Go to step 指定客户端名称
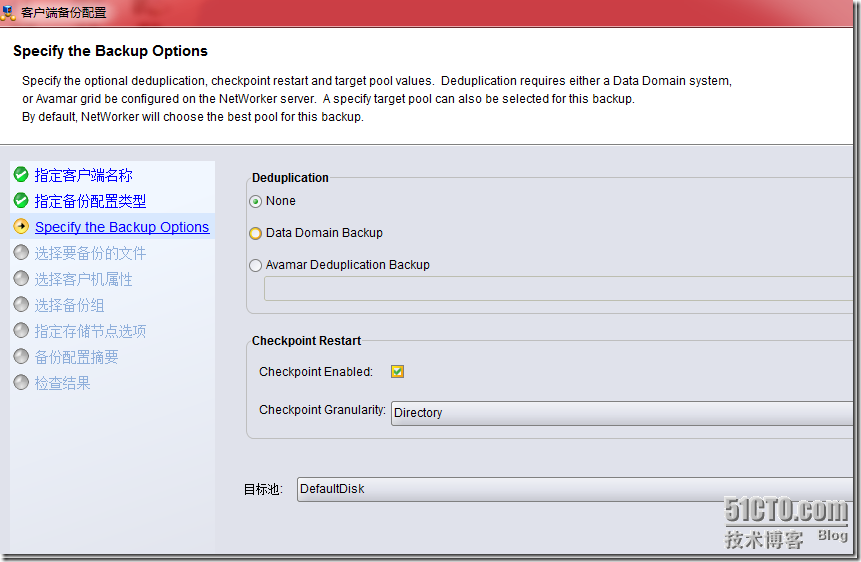Screen dimensions: 861x562 (x=83, y=175)
